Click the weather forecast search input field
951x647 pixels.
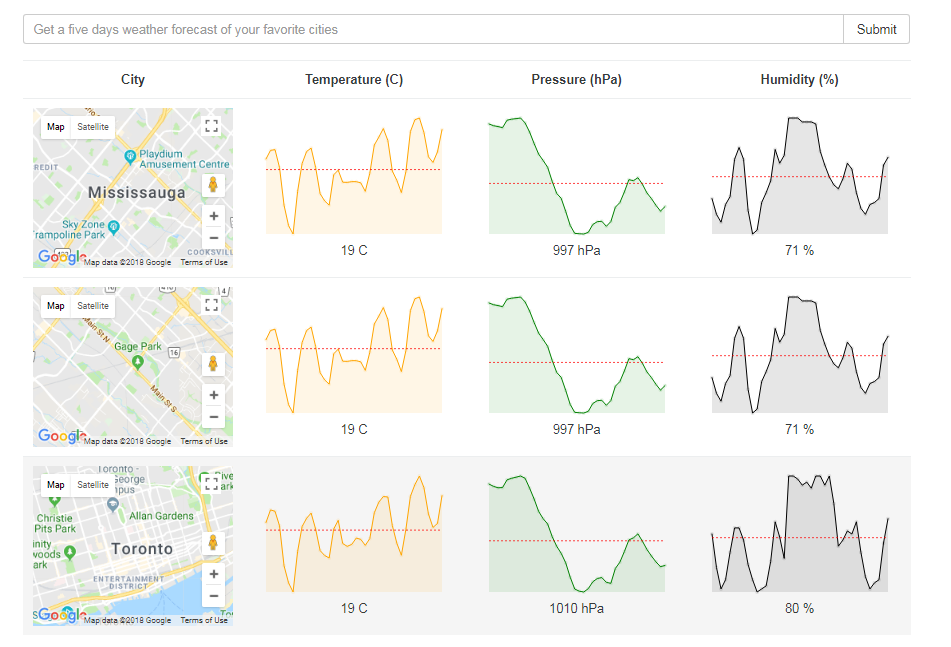tap(430, 29)
